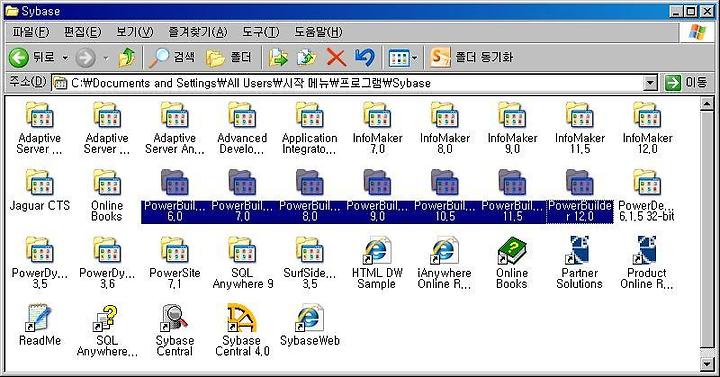Select the Product Online R... shortcut
This screenshot has width=720, height=377.
[647, 263]
